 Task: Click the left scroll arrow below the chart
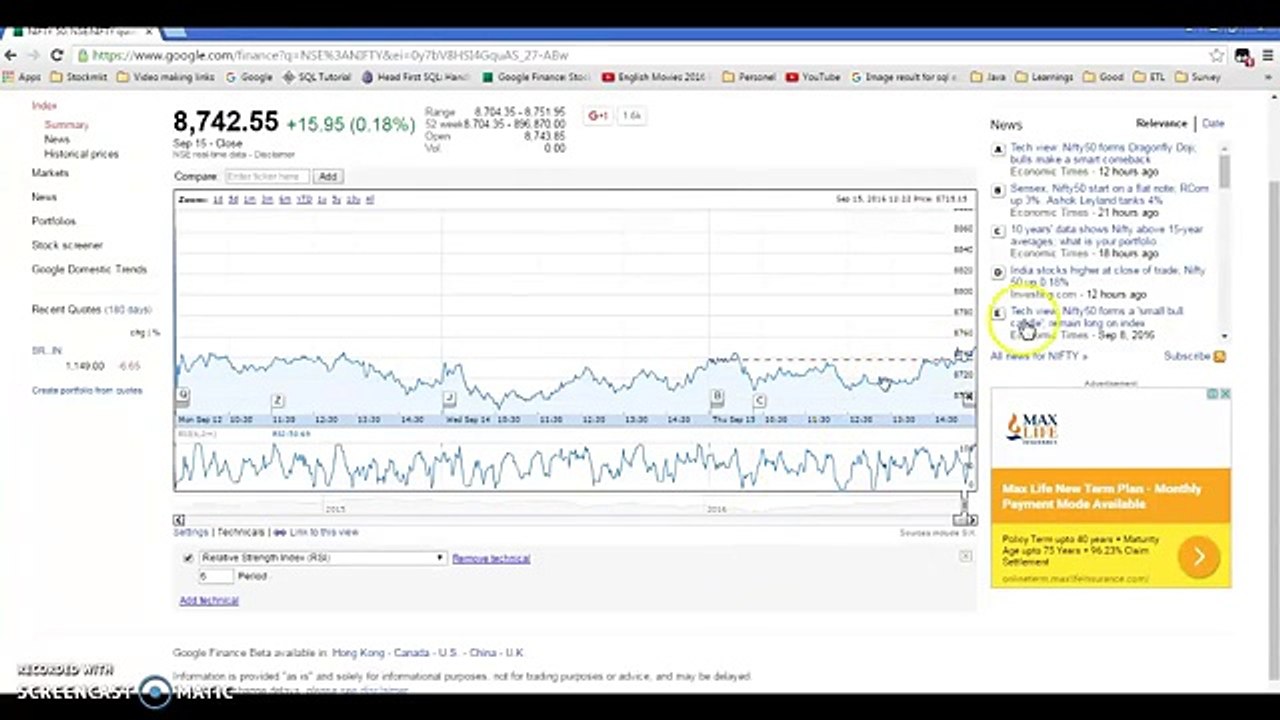coord(179,520)
